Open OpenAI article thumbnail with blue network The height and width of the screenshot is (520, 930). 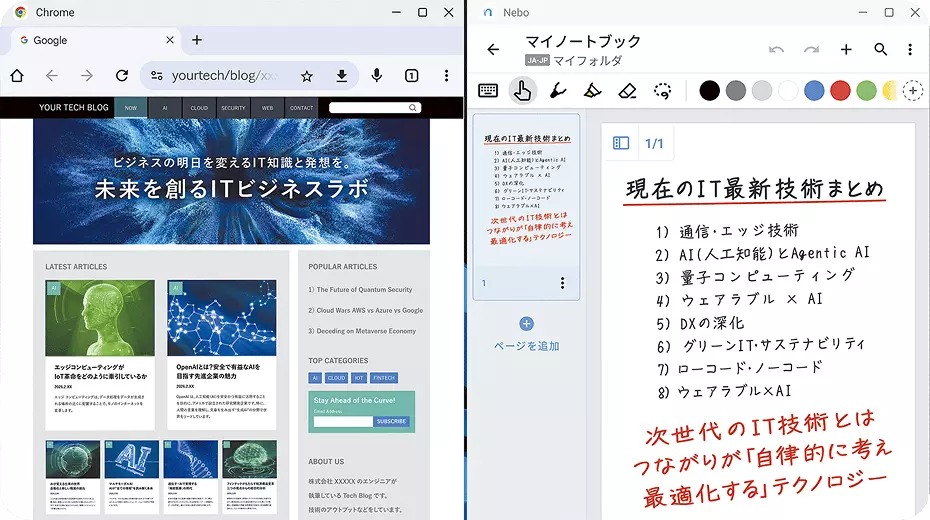coord(222,318)
